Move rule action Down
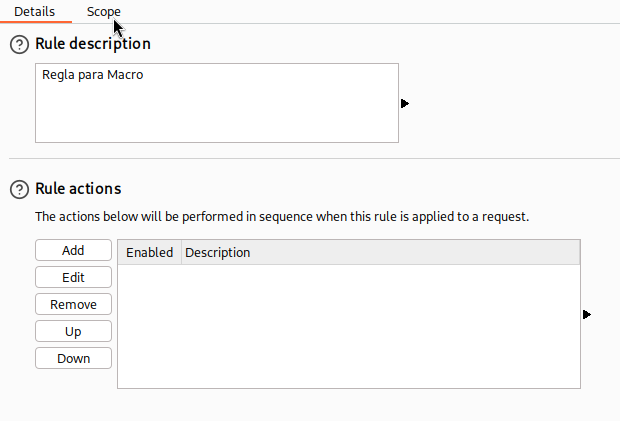The image size is (620, 421). pos(73,358)
